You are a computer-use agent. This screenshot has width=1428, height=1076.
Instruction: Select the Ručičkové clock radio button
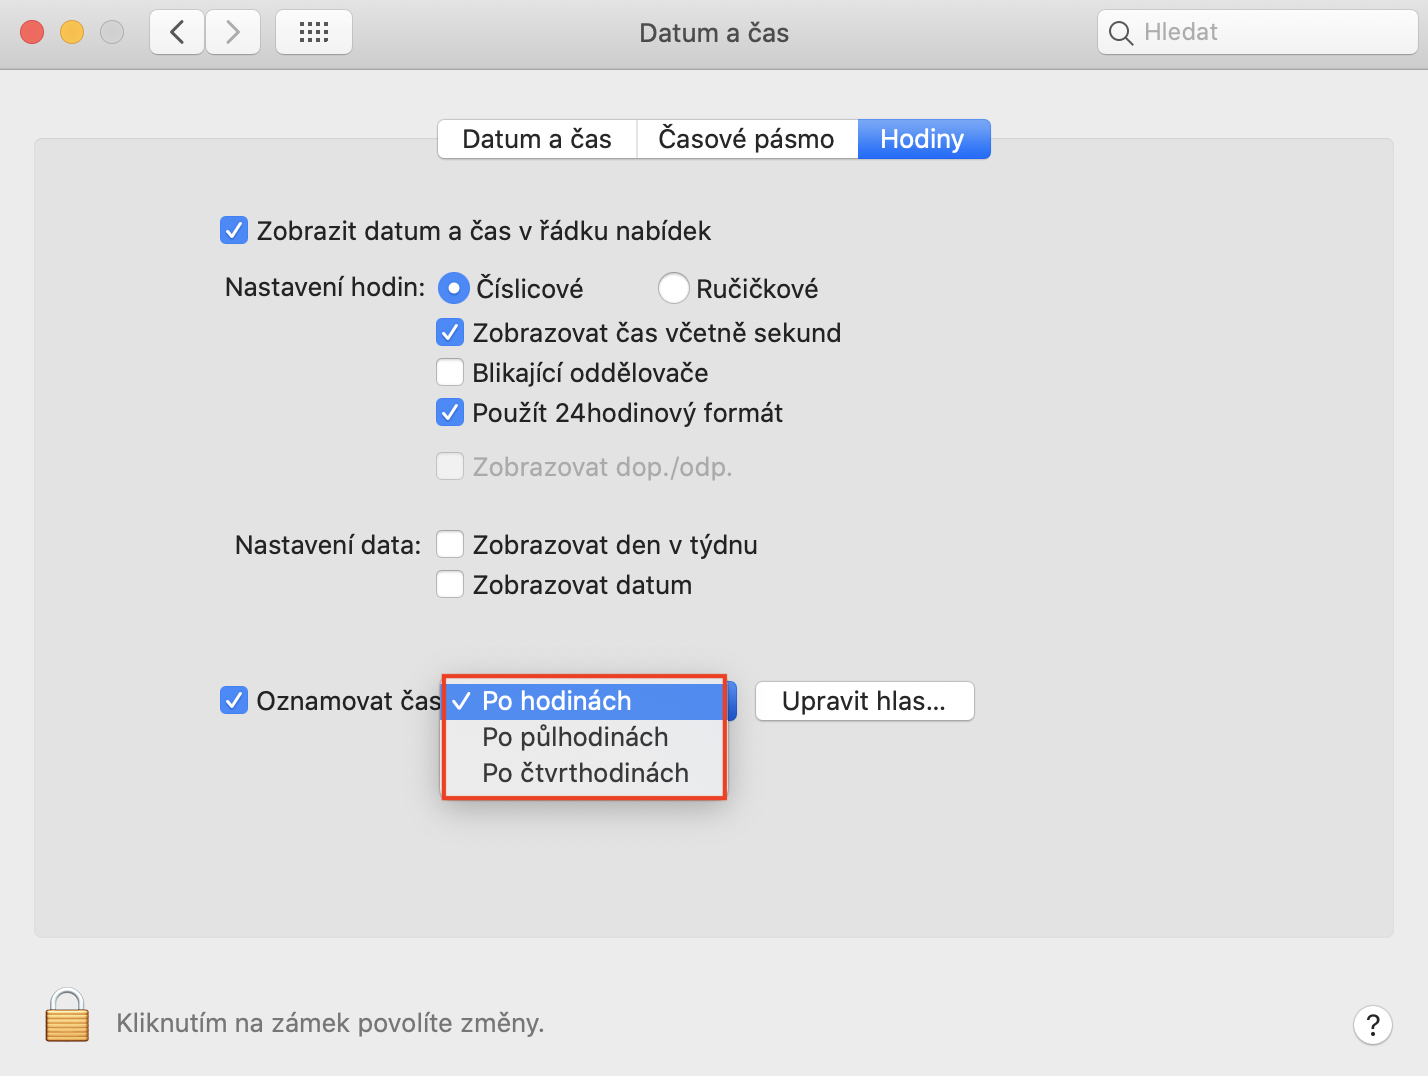tap(673, 288)
